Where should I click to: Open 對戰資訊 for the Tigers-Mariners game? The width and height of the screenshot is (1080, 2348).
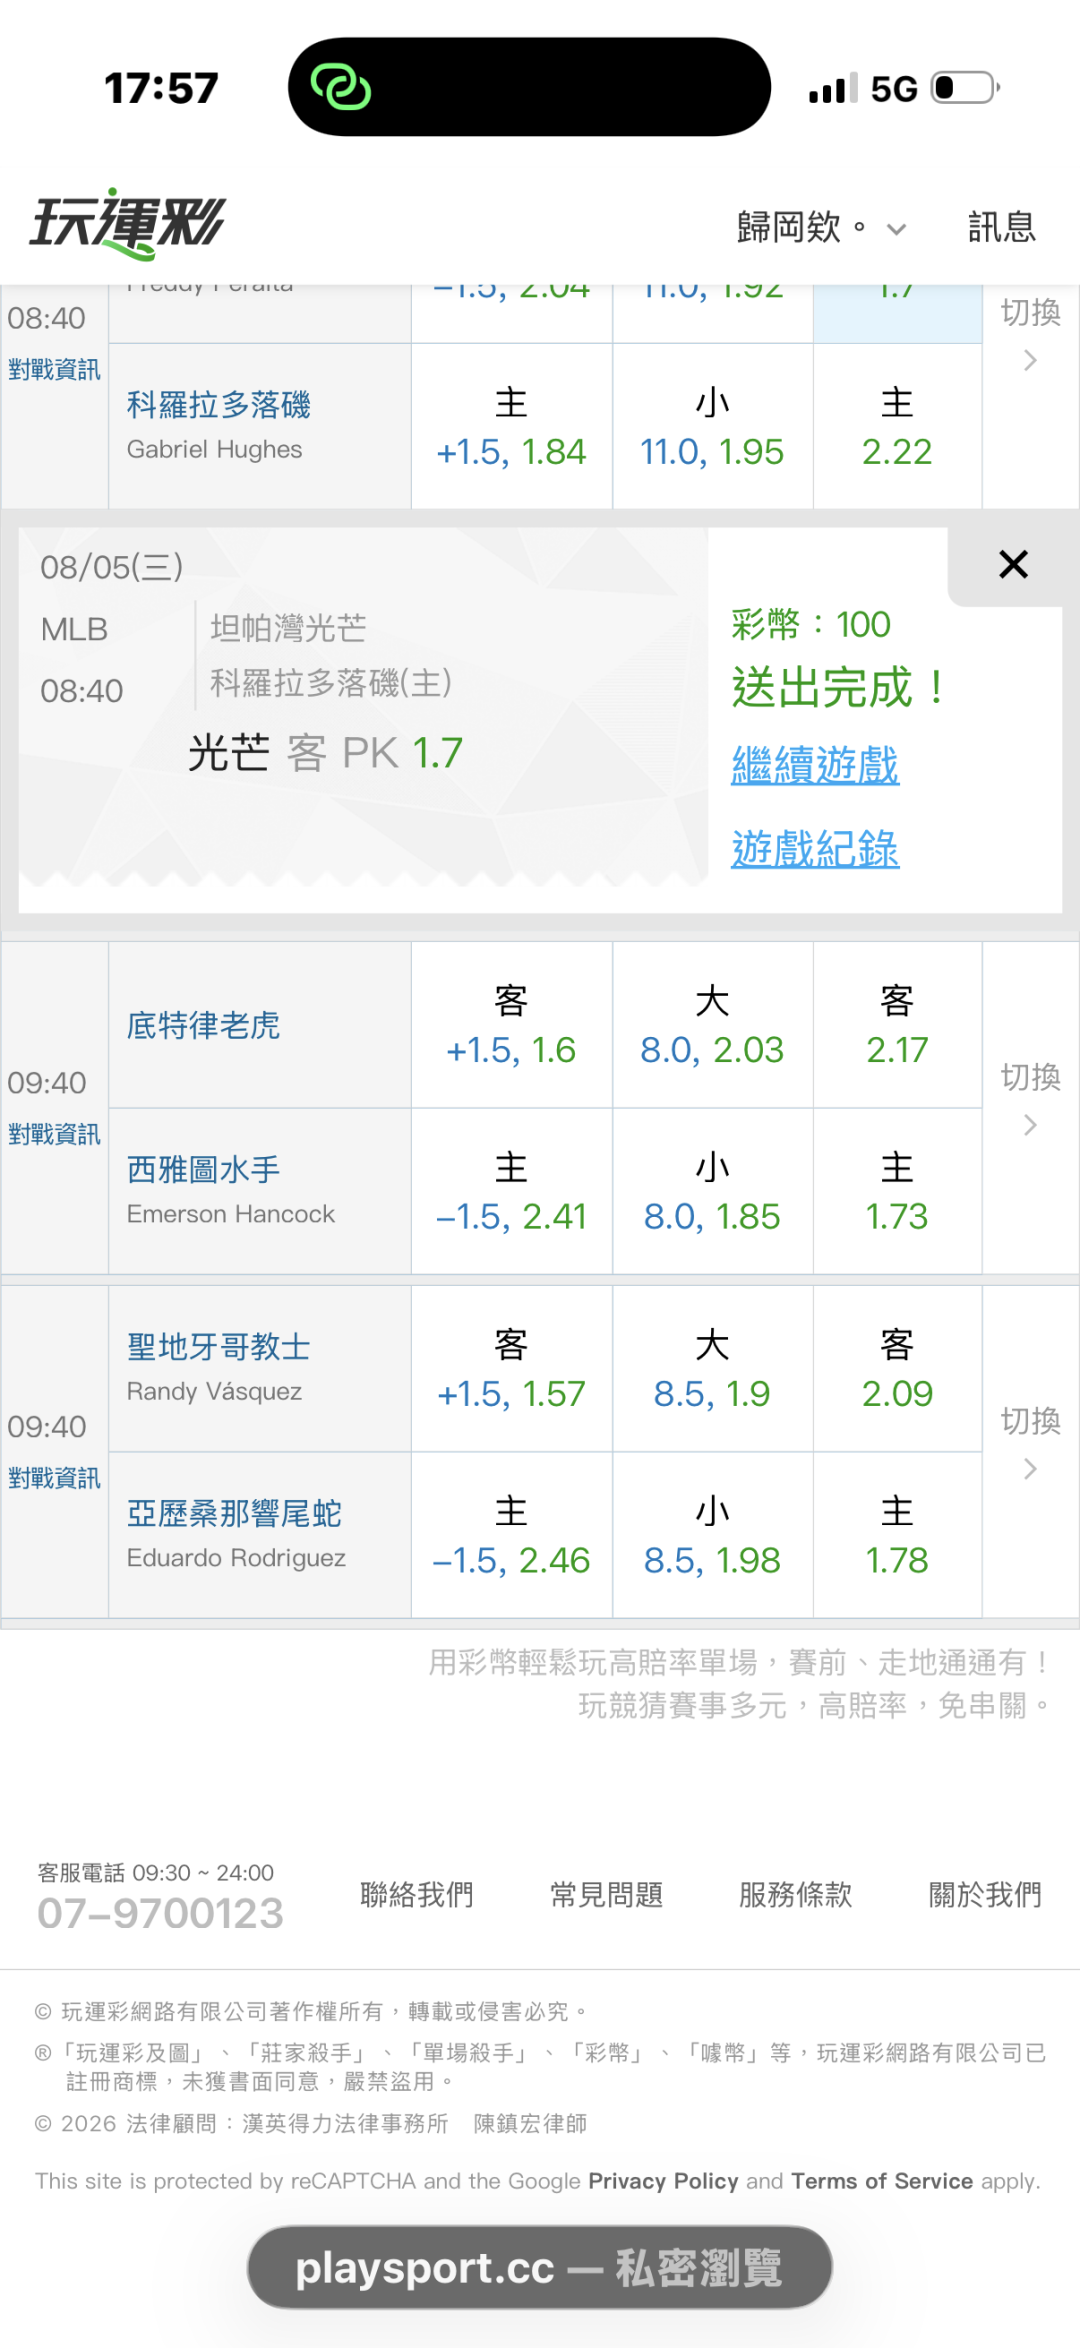(x=54, y=1134)
